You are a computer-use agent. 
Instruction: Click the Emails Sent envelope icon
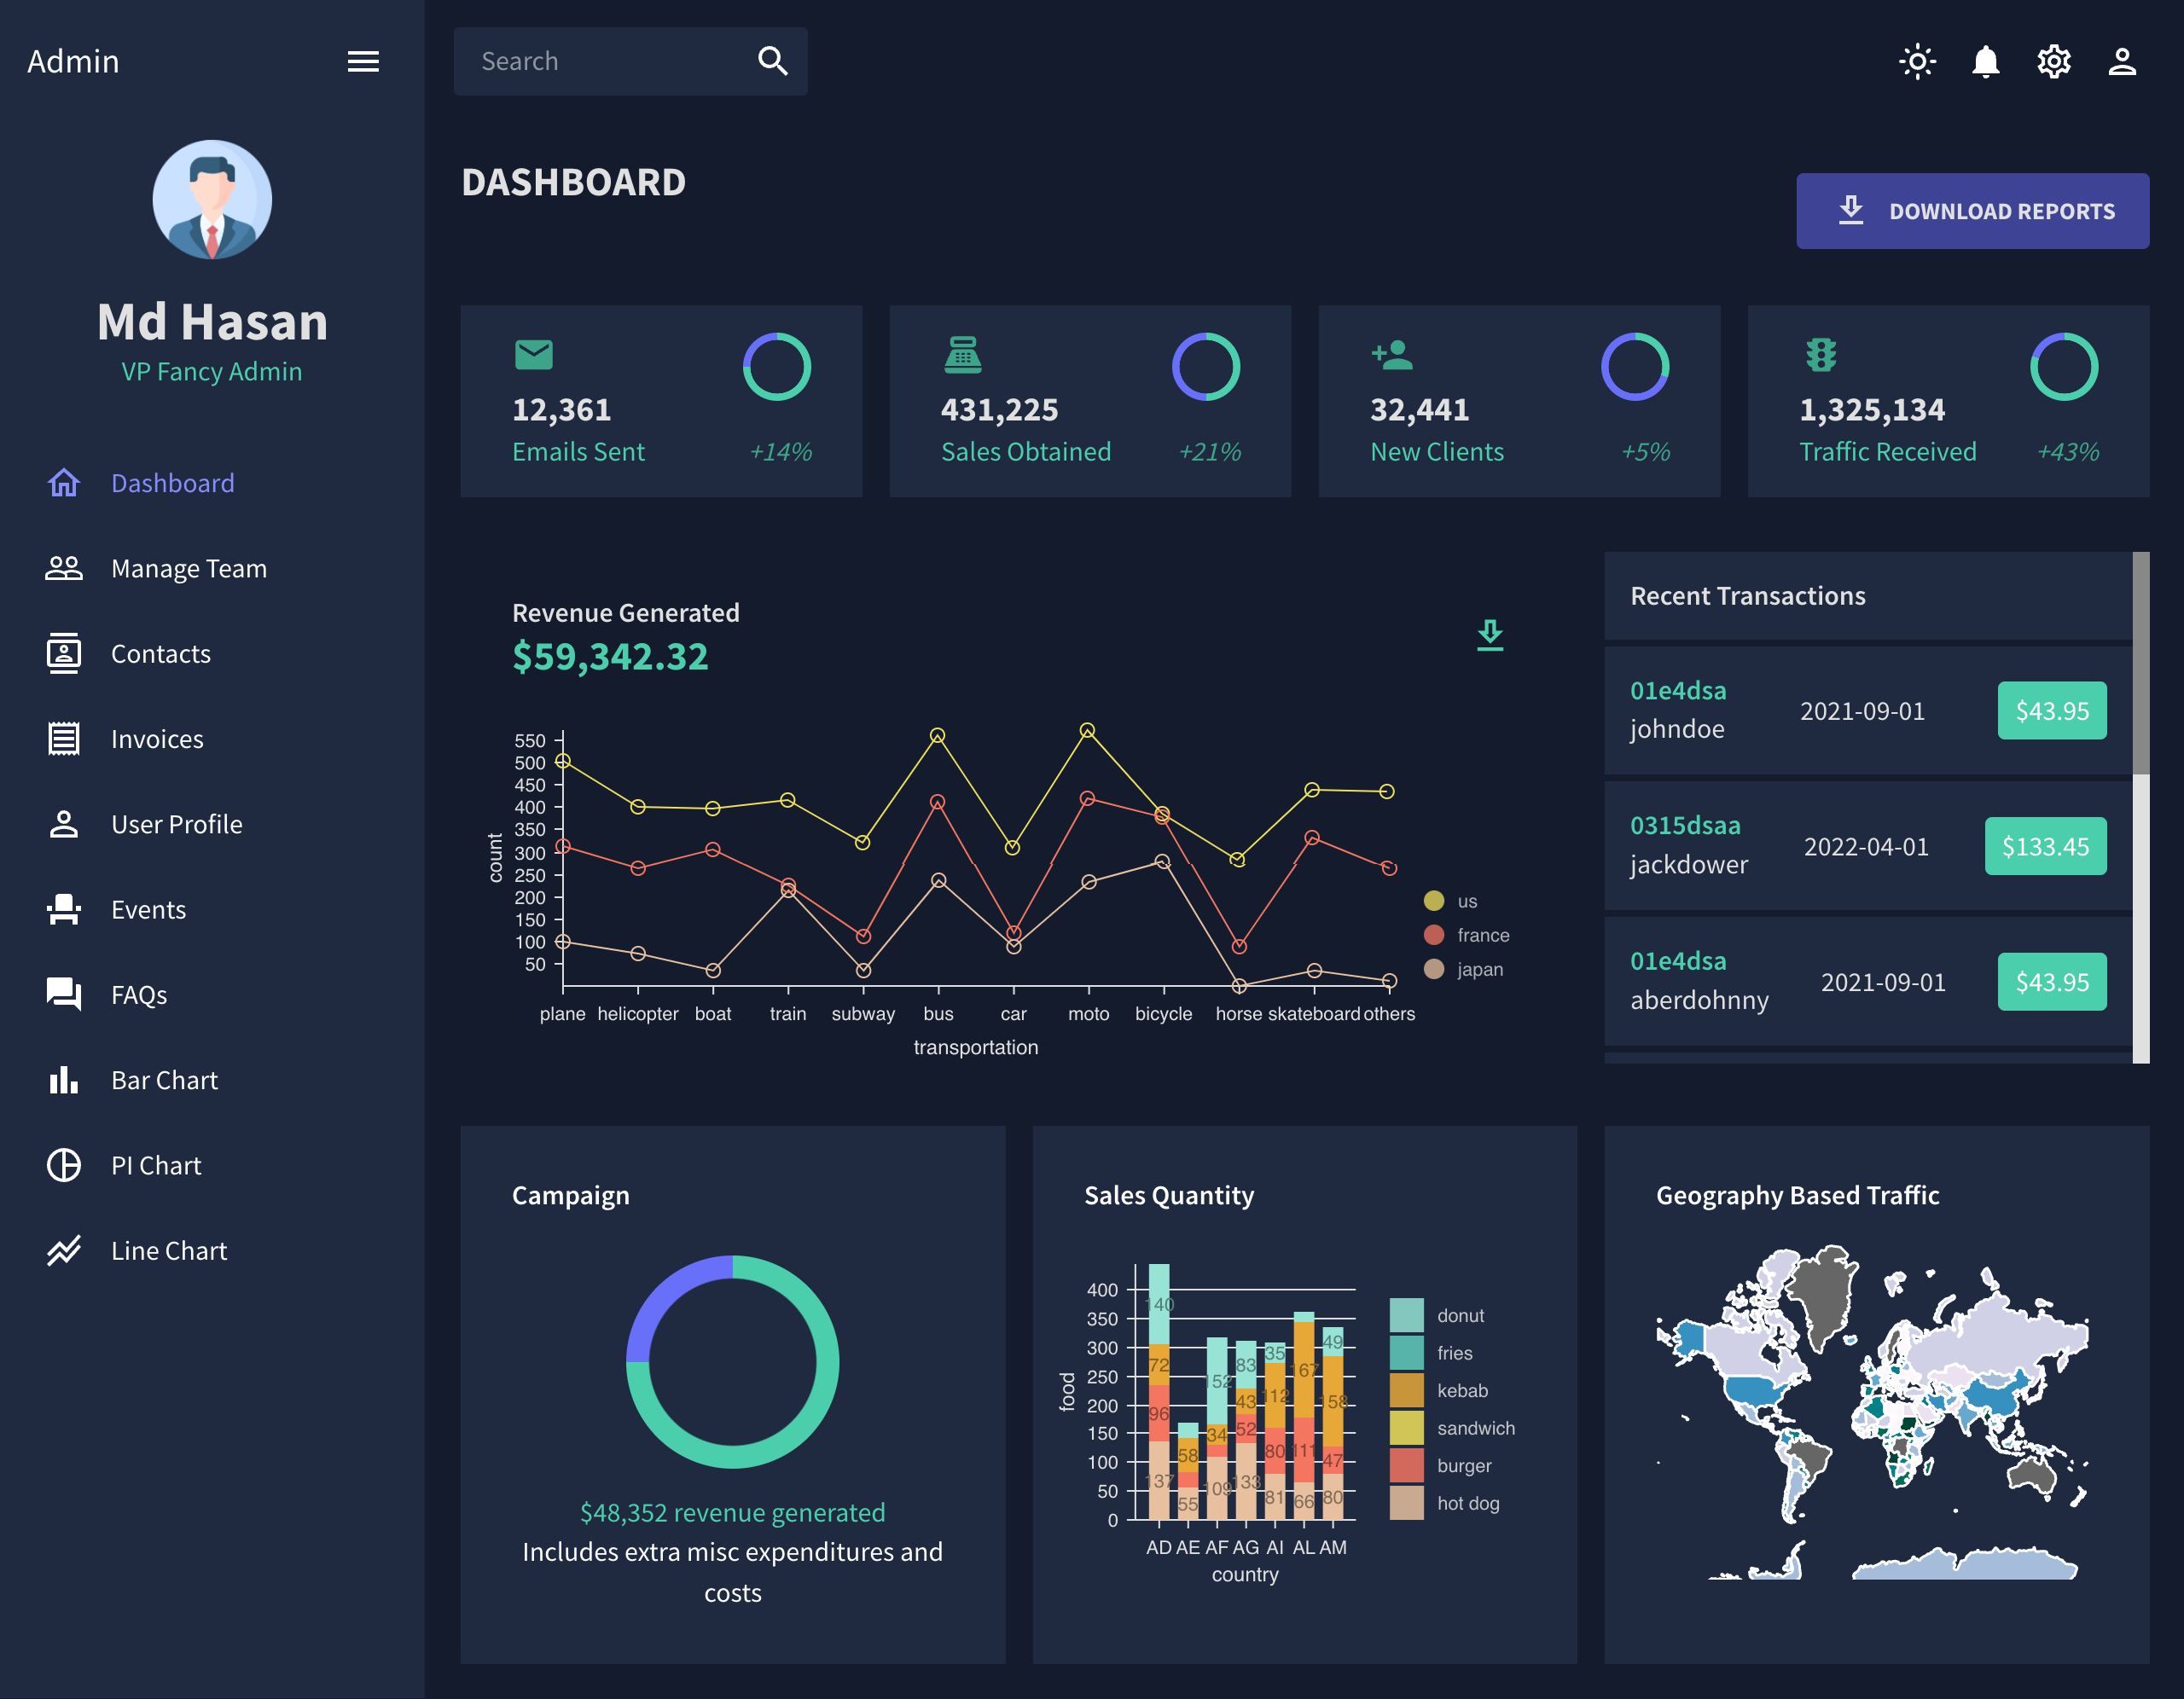coord(533,354)
